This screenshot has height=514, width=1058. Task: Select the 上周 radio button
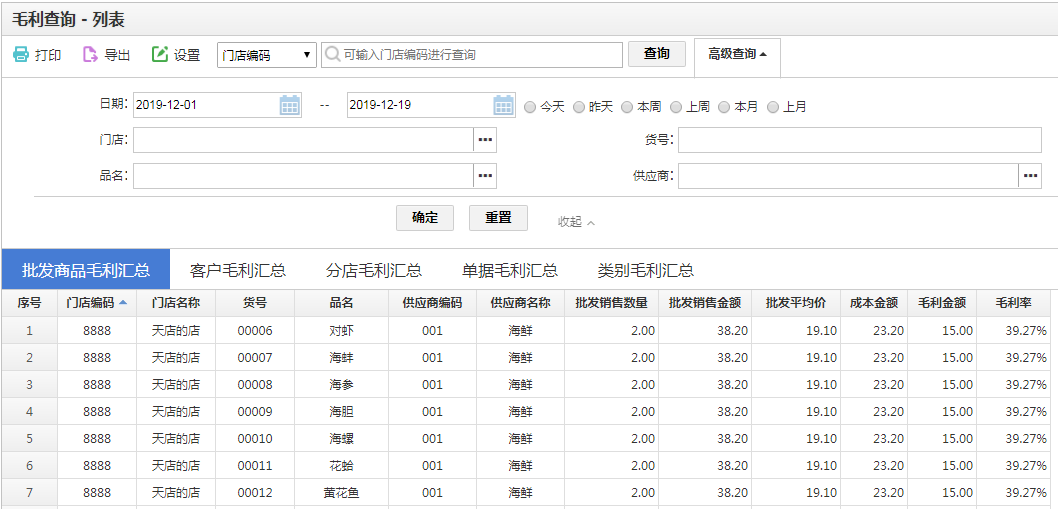pos(675,107)
